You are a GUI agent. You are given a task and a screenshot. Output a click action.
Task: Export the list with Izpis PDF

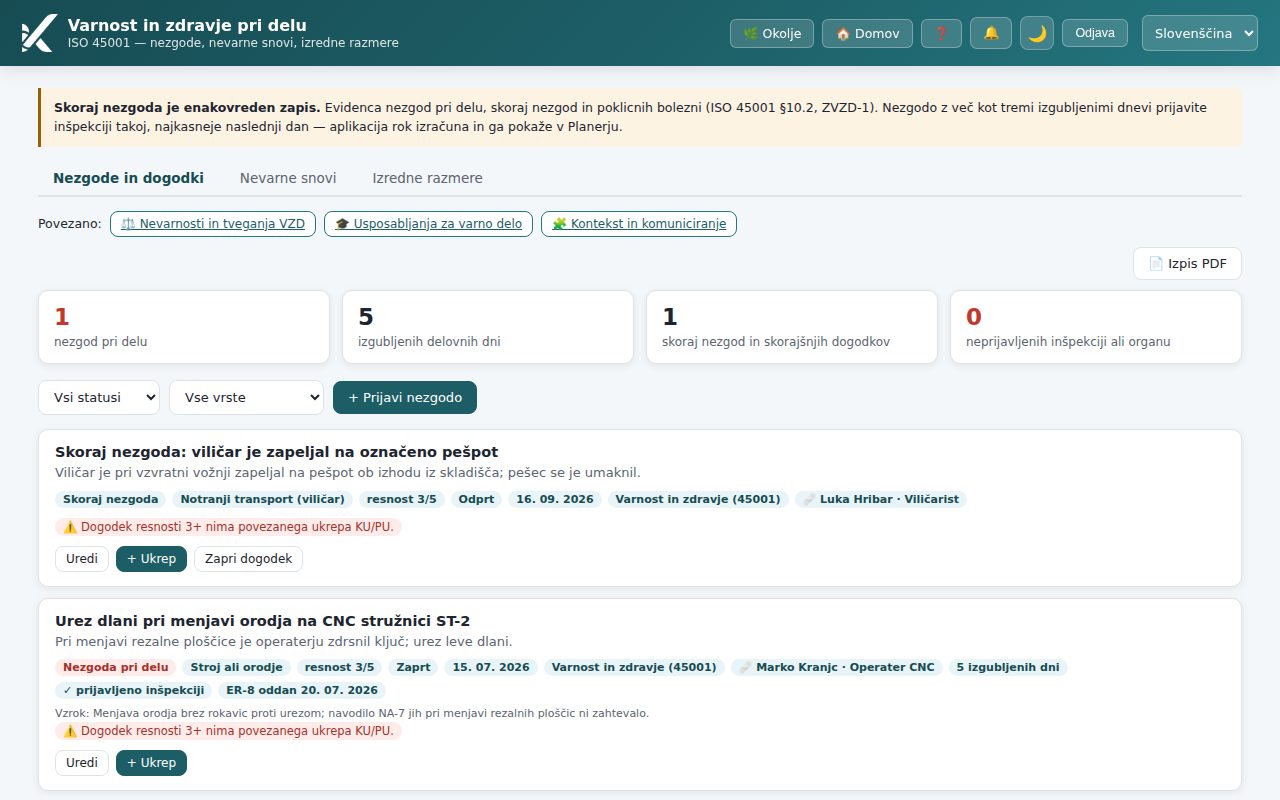click(x=1187, y=263)
